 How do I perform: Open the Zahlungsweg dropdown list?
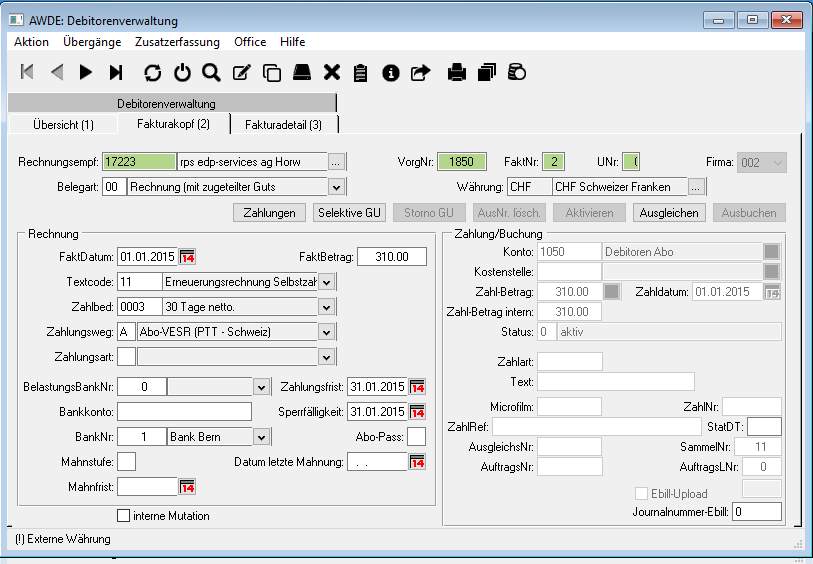point(326,332)
